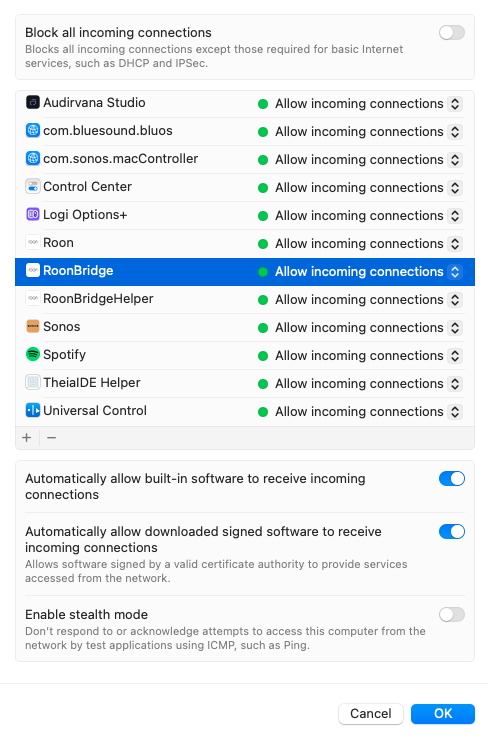Viewport: 488px width, 740px height.
Task: Click the Cancel button
Action: point(370,714)
